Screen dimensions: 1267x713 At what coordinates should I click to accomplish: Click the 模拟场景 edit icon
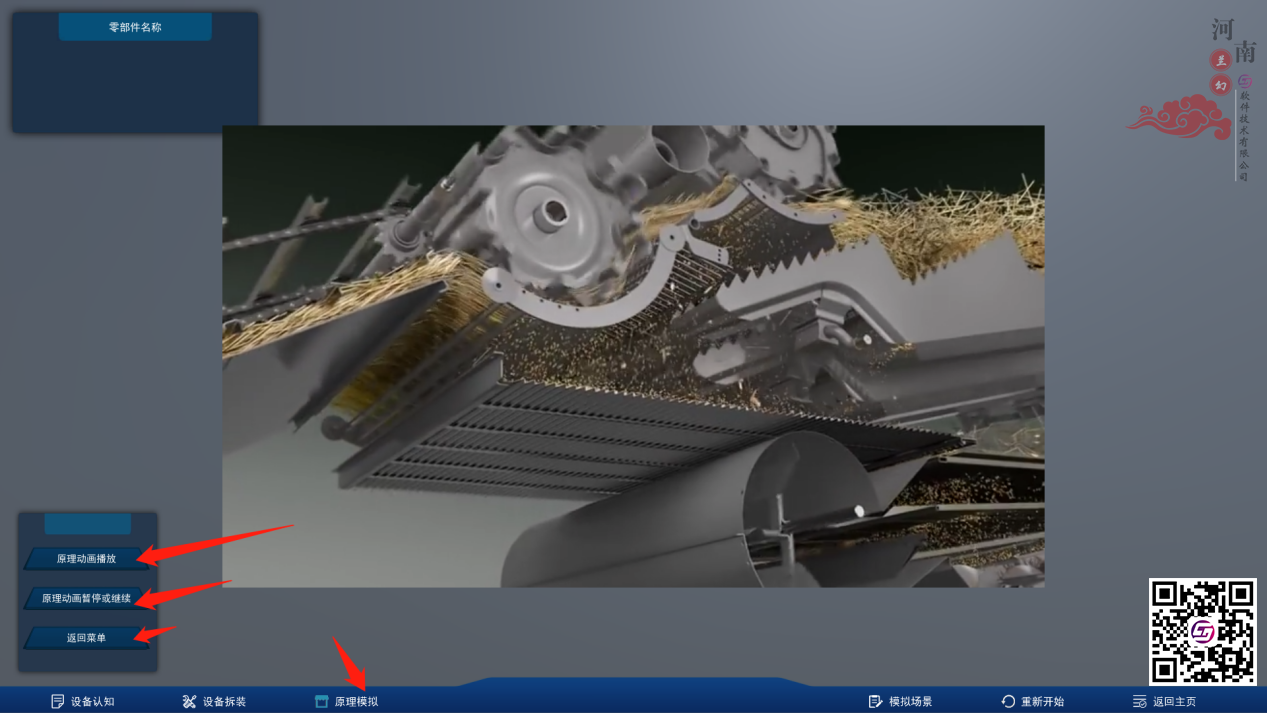click(x=875, y=702)
